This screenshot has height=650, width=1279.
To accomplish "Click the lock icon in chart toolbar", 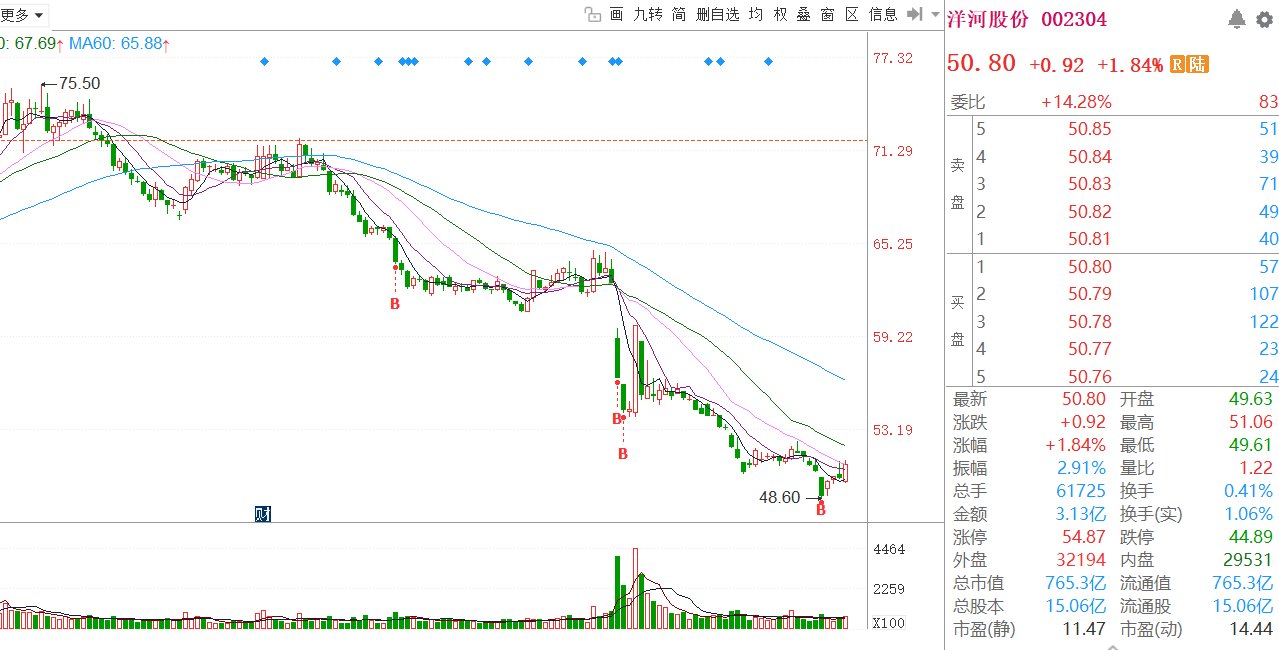I will [x=592, y=14].
